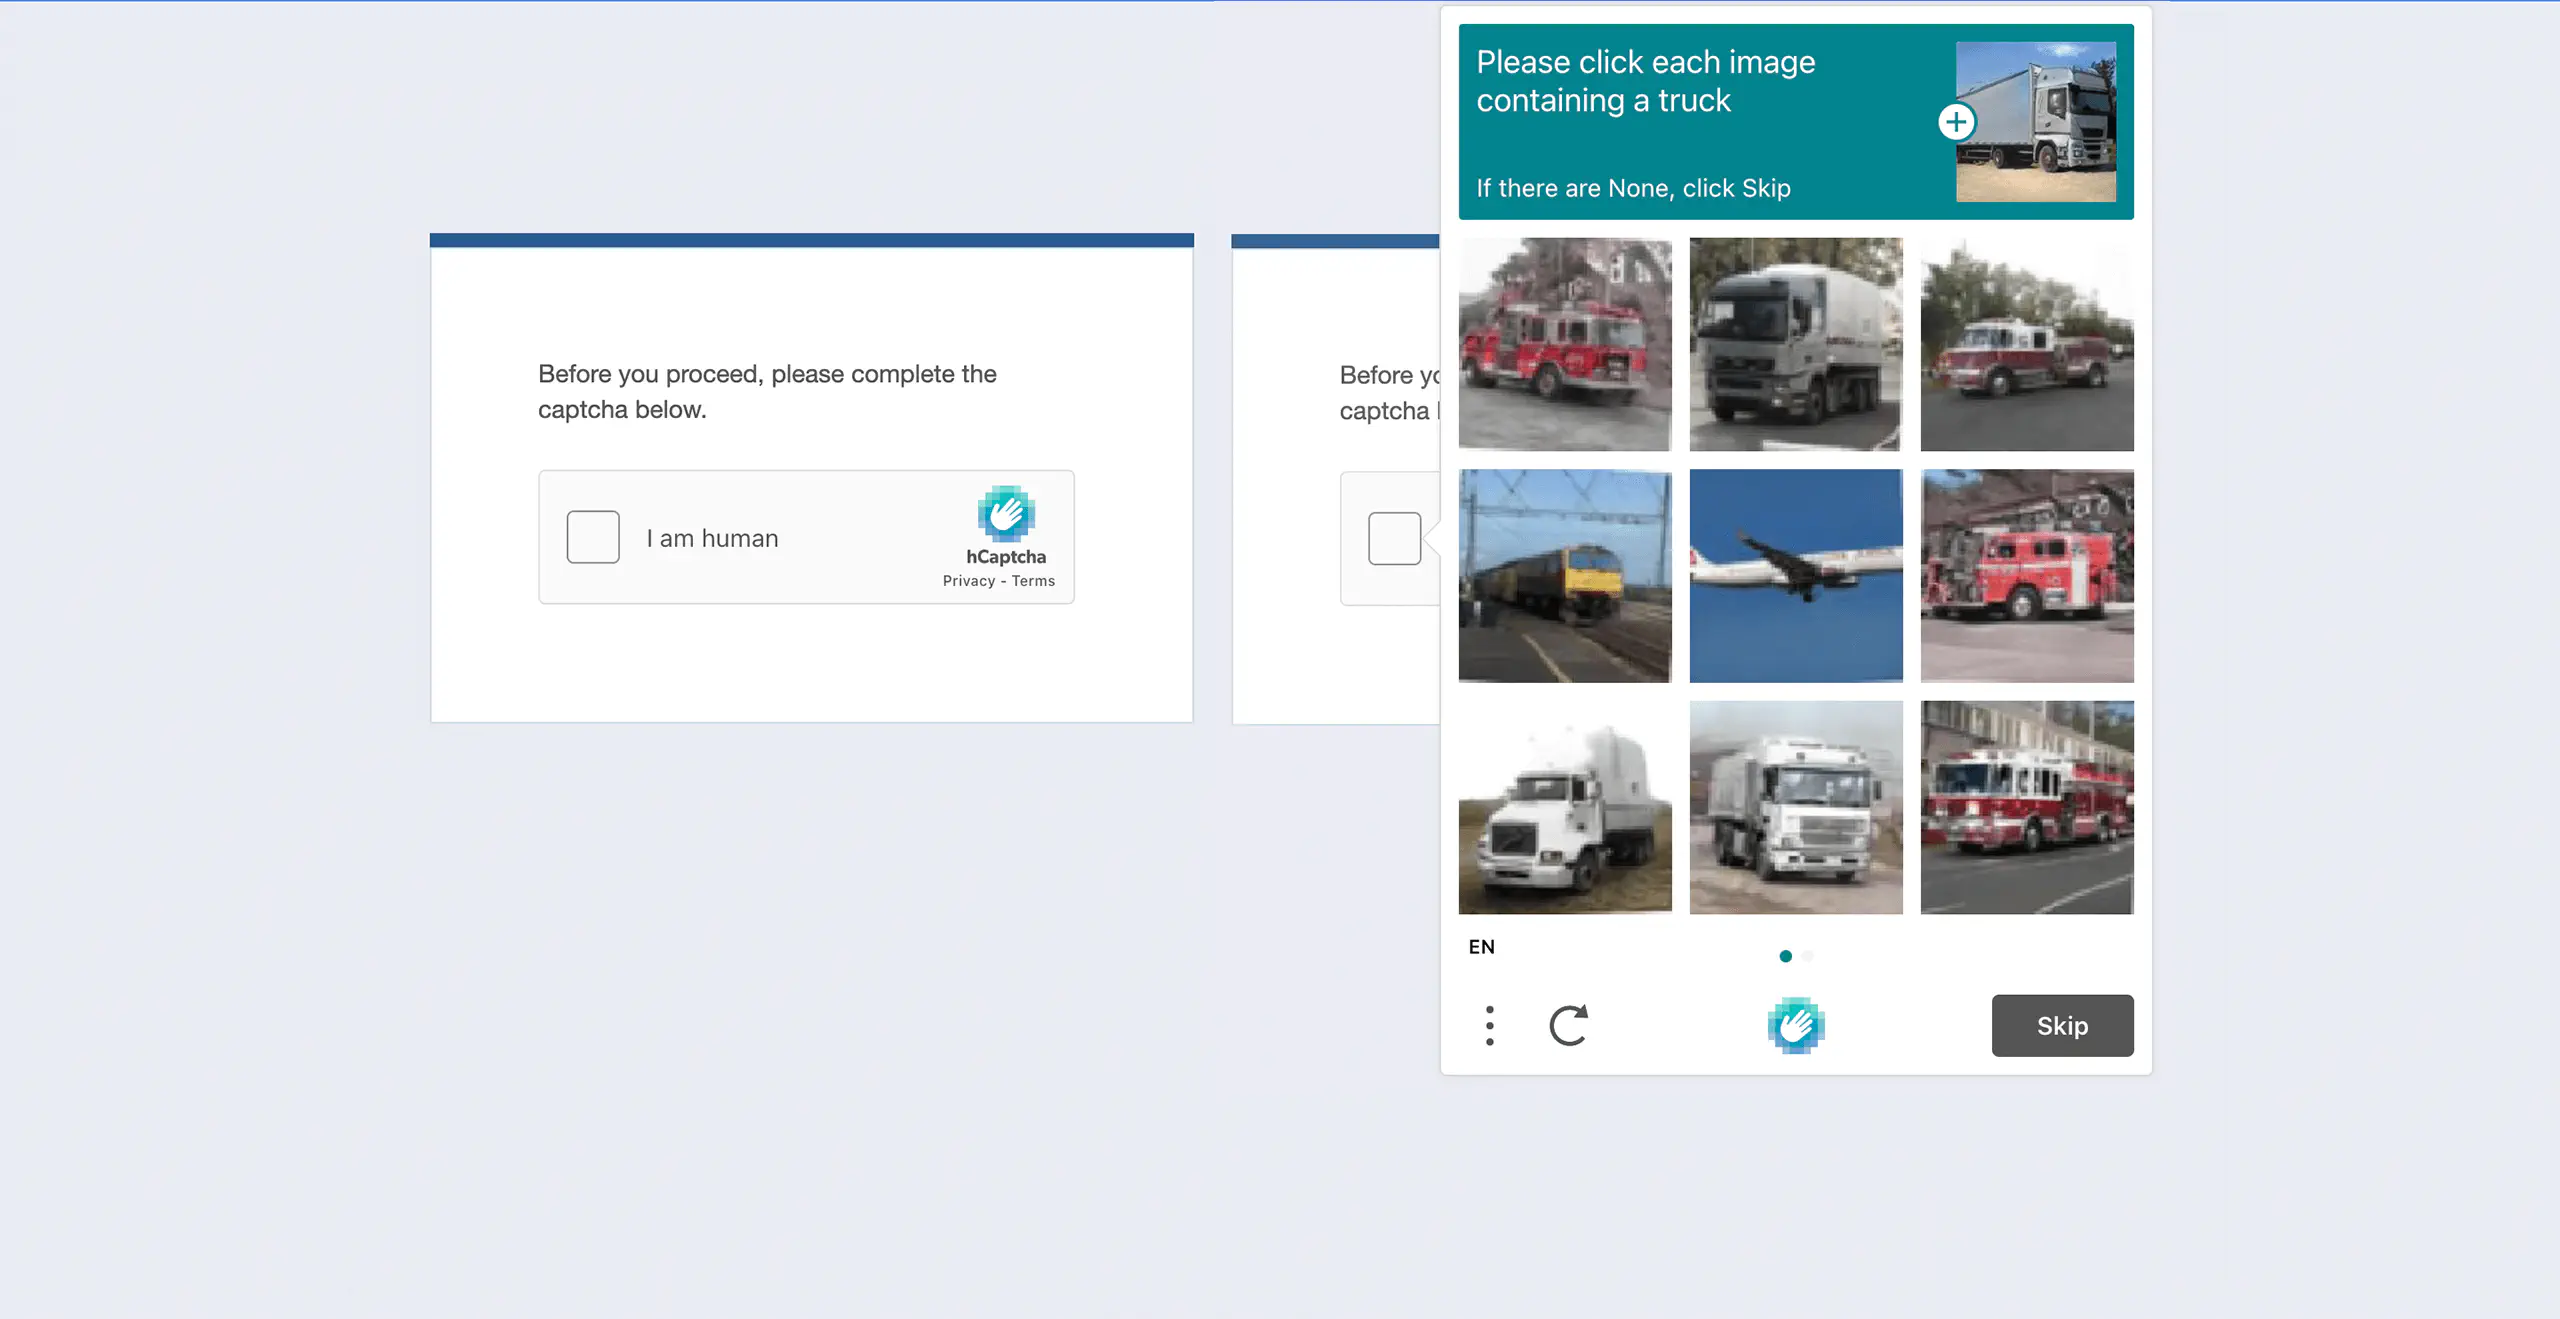Select the yellow-front train image
This screenshot has width=2560, height=1319.
coord(1565,576)
